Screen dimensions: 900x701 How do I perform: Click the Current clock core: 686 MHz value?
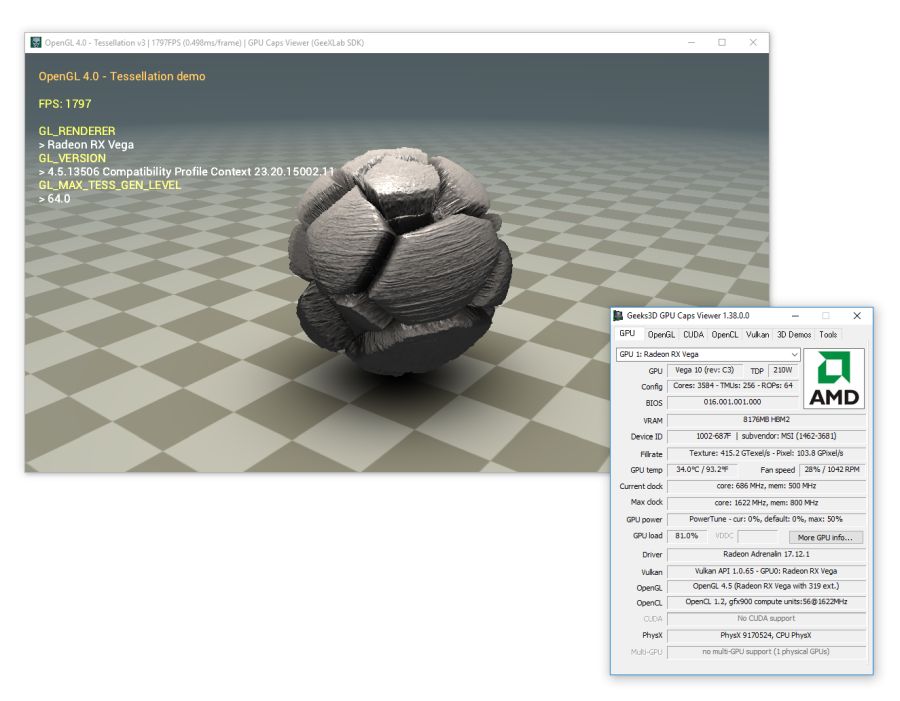click(x=766, y=486)
